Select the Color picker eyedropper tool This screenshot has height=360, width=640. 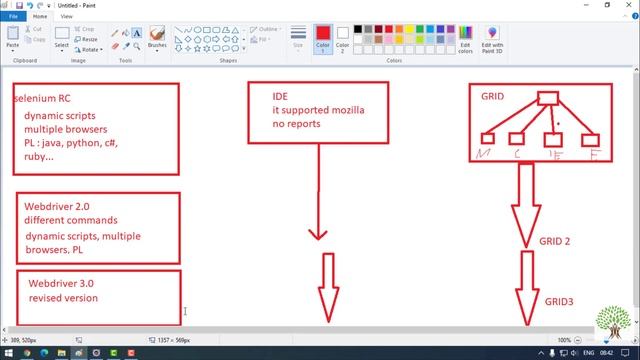[x=126, y=47]
